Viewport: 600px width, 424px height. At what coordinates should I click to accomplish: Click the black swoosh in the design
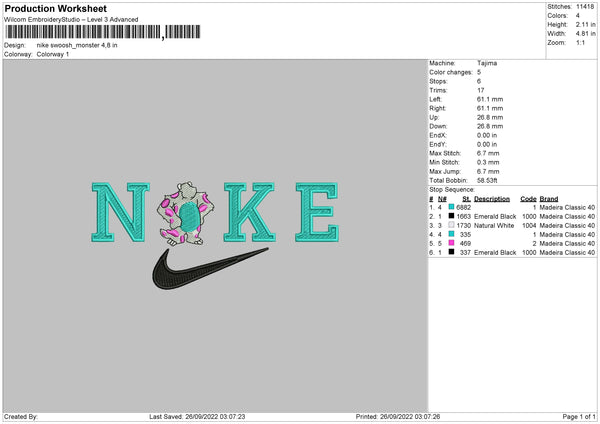(x=209, y=268)
